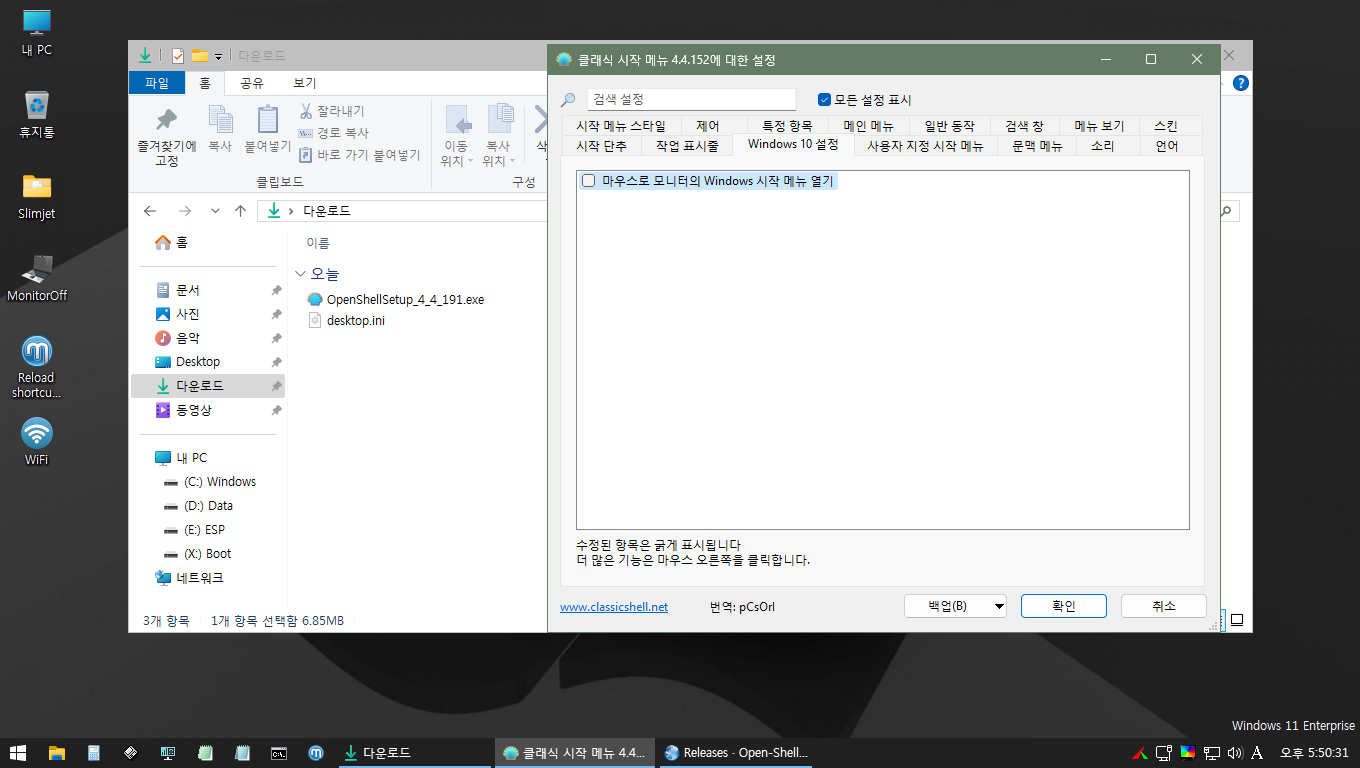Open File Explorer from the taskbar
The width and height of the screenshot is (1360, 768).
(57, 753)
